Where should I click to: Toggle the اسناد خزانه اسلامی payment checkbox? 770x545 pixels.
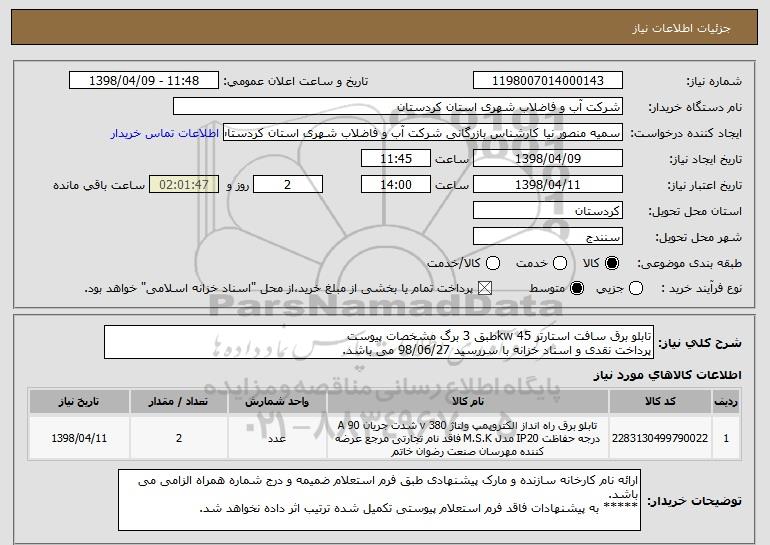click(485, 288)
